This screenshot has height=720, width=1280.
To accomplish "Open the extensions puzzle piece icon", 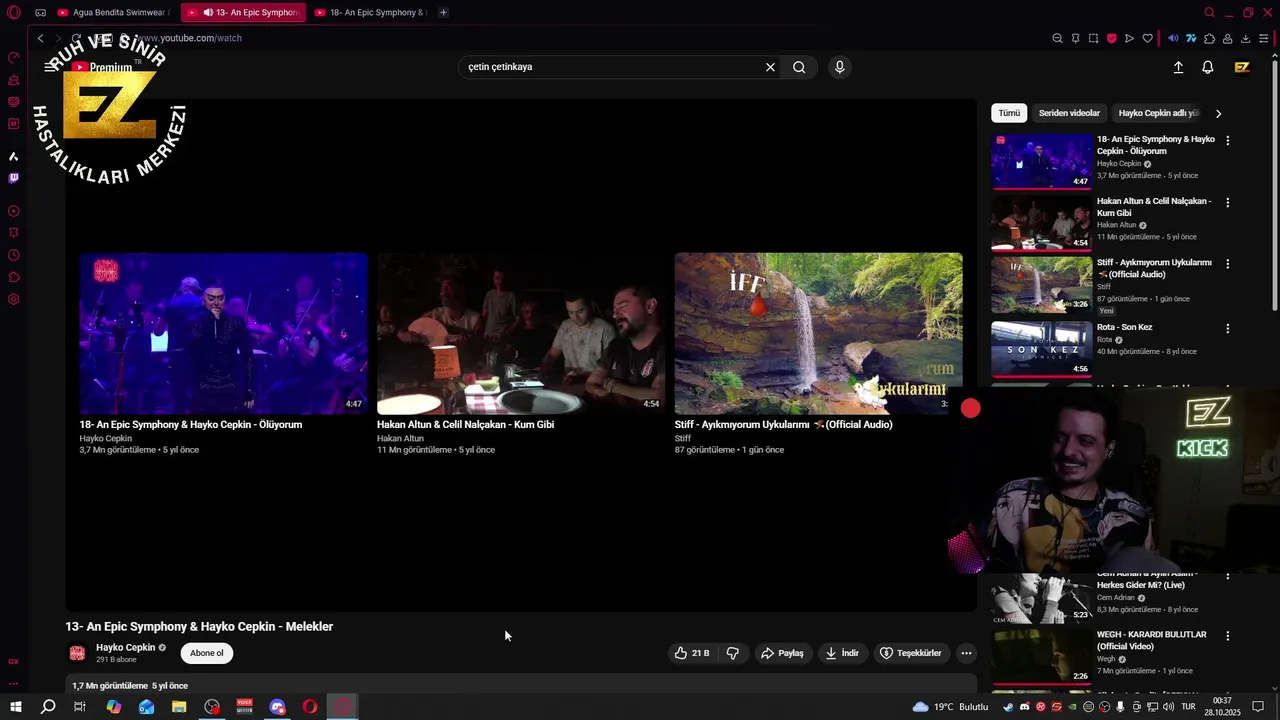I will point(1209,38).
